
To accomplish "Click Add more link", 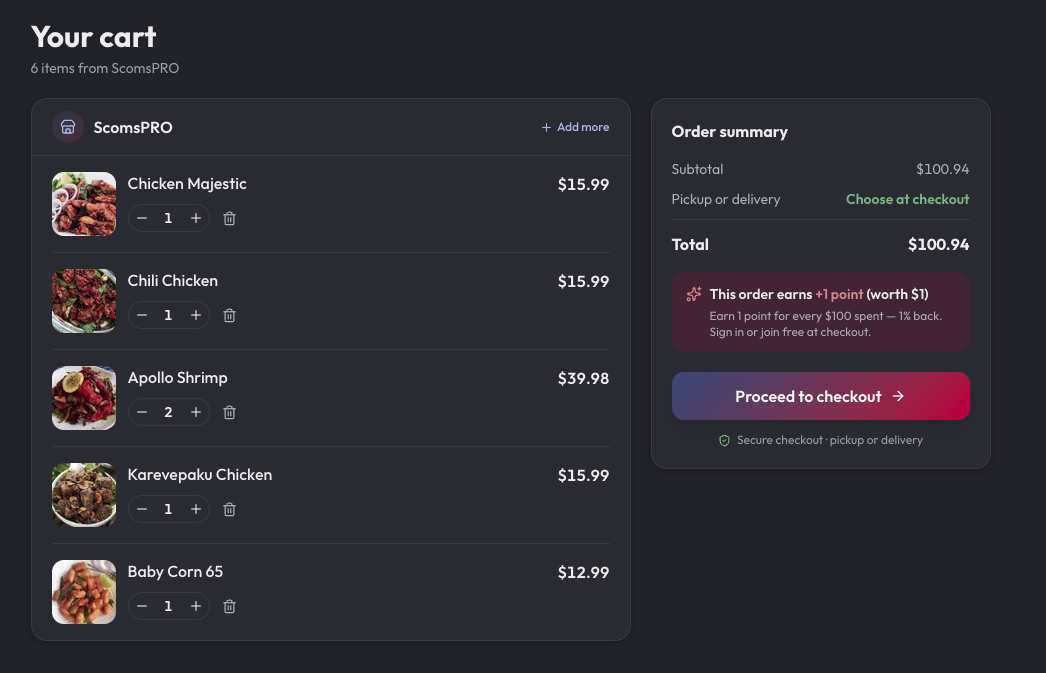I will tap(575, 127).
